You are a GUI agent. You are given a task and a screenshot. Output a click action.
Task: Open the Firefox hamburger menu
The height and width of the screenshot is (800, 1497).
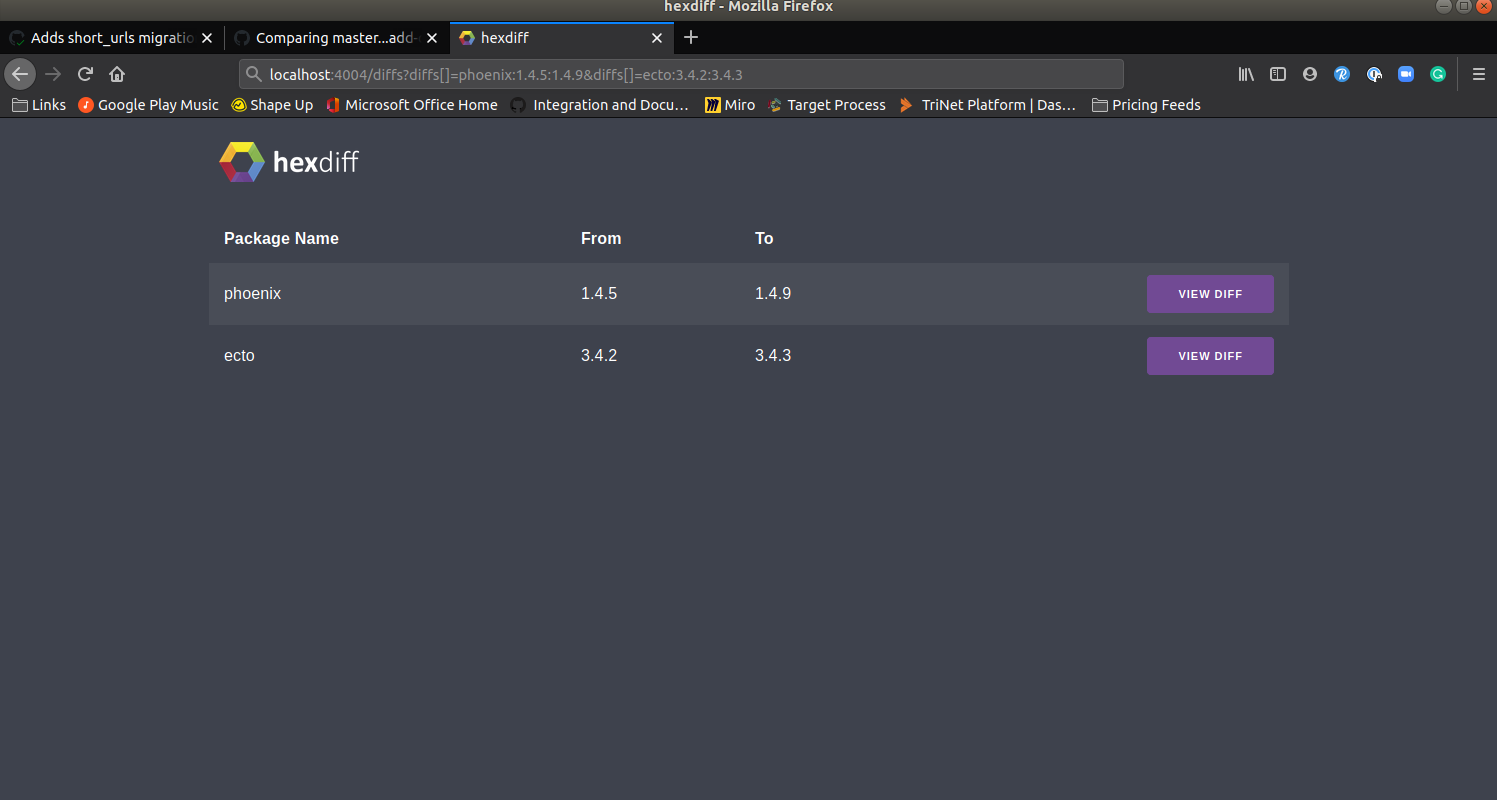click(x=1479, y=74)
